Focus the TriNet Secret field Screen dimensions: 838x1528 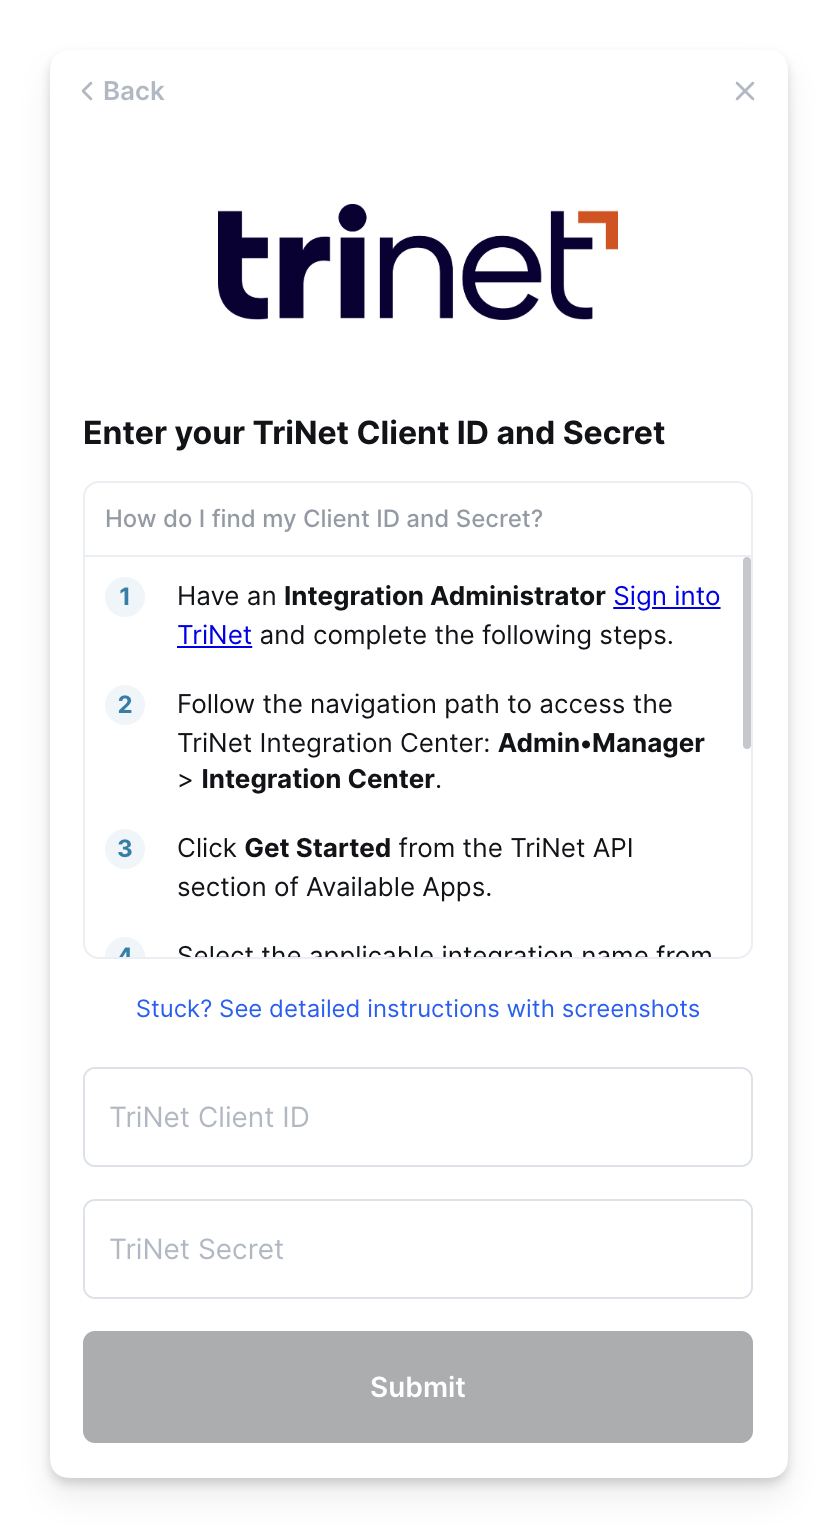(x=418, y=1249)
